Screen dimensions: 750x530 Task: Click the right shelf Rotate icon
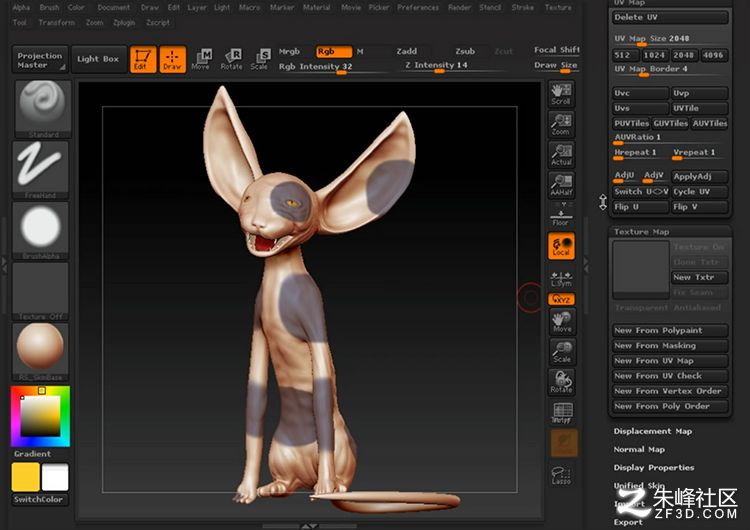[x=562, y=382]
